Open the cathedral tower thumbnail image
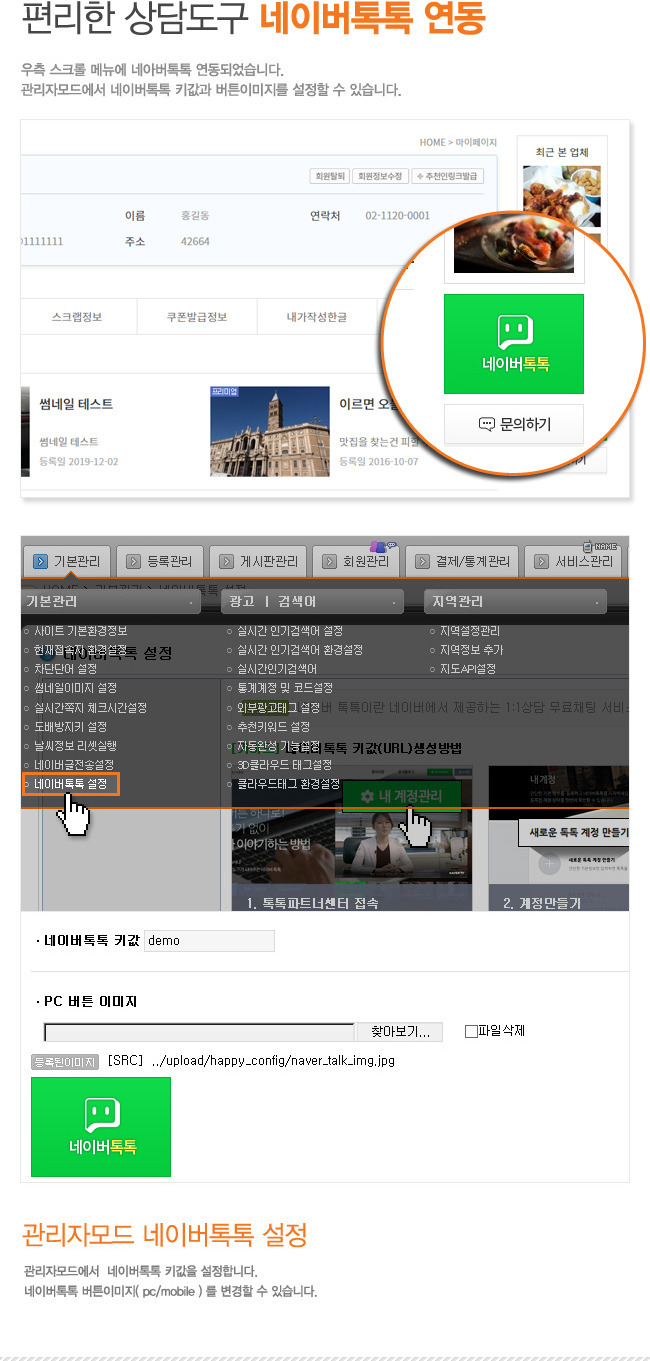 point(269,431)
